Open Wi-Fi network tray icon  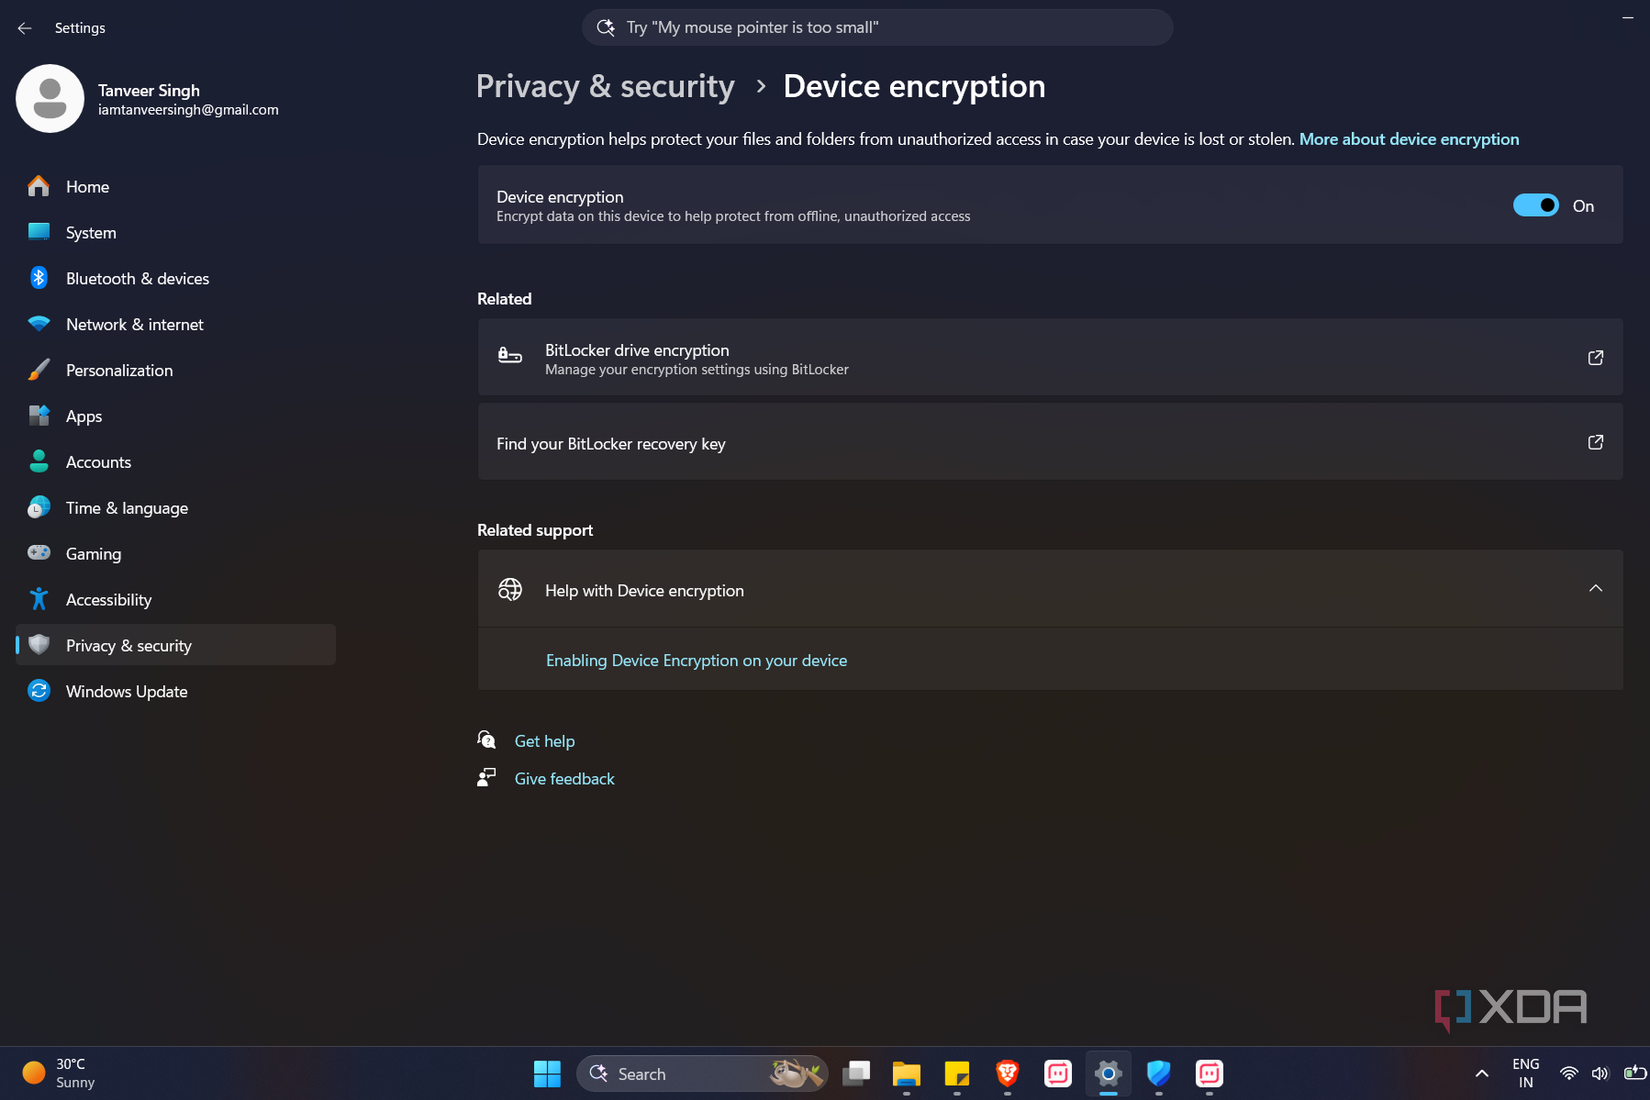tap(1569, 1074)
